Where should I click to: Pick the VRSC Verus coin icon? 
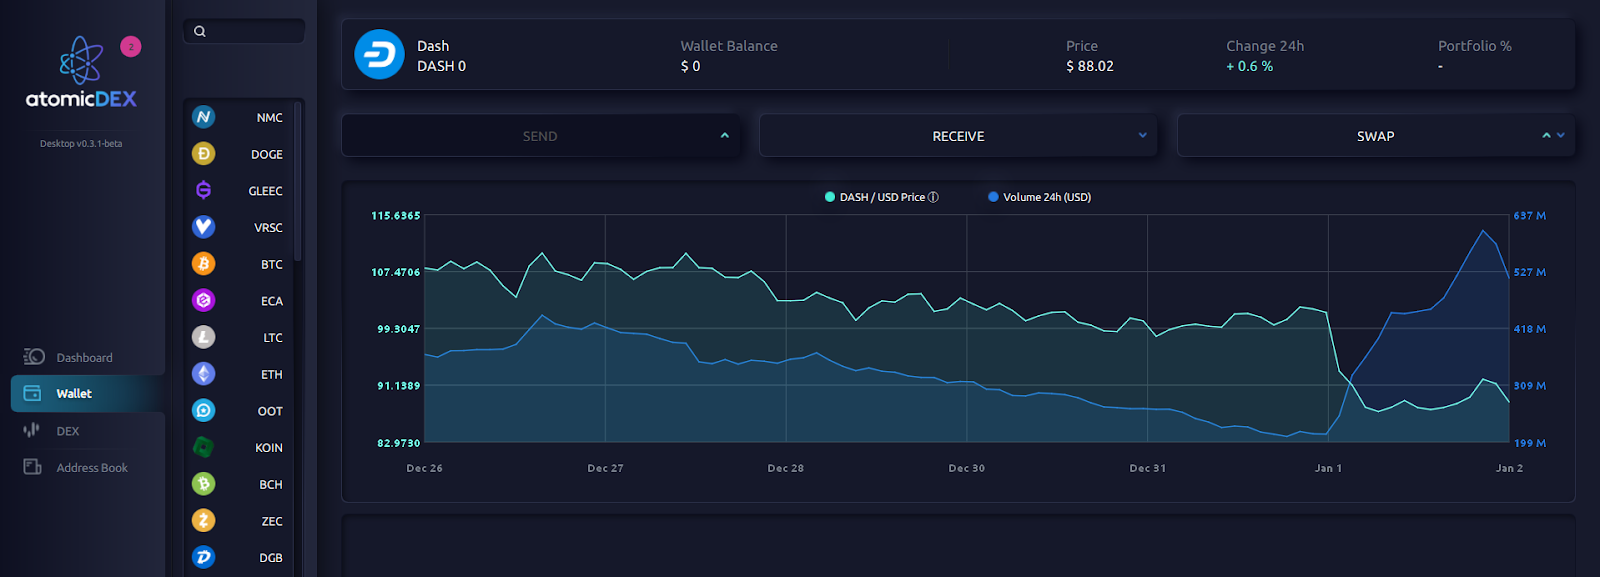coord(204,227)
